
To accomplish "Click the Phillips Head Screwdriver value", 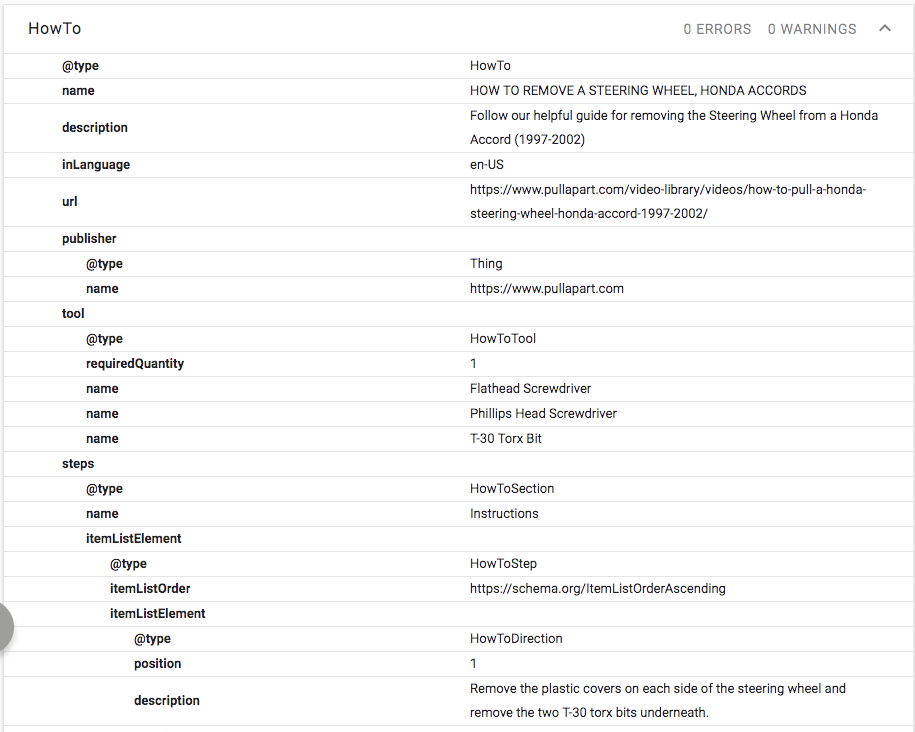I will 543,414.
